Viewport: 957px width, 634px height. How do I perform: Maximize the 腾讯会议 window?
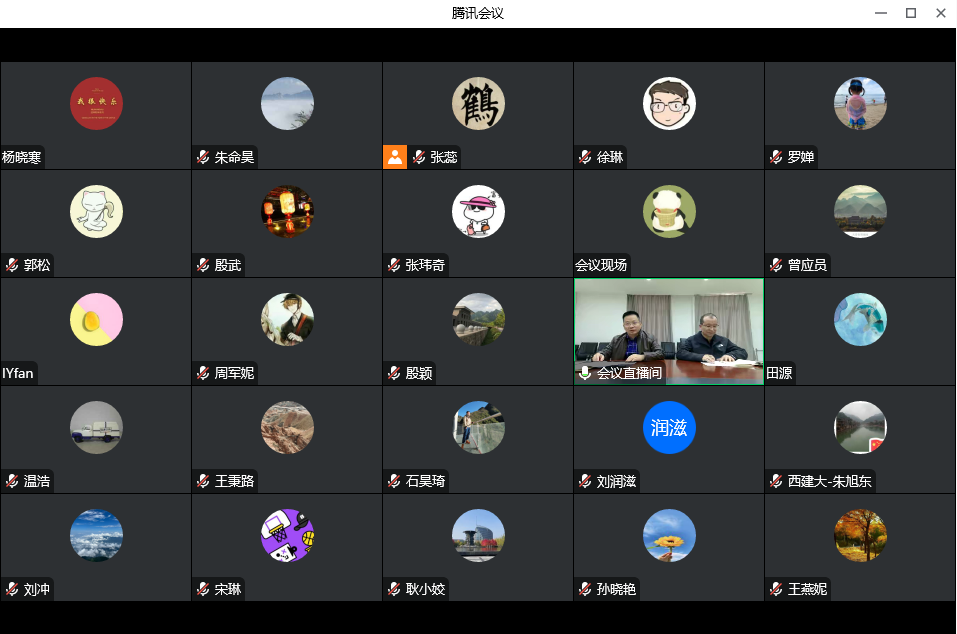(911, 13)
